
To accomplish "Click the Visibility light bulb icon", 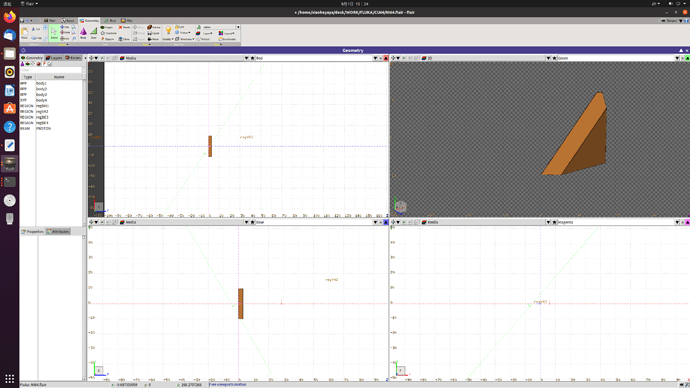I will 169,30.
